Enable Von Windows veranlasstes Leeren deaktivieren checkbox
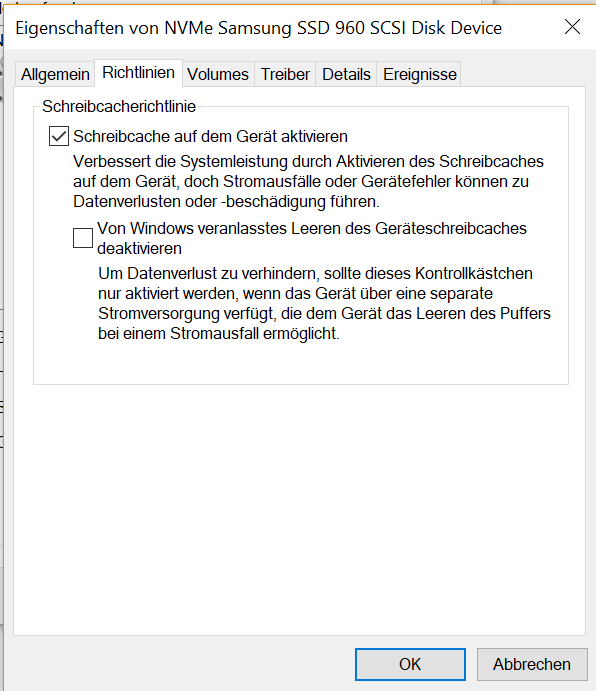This screenshot has width=596, height=691. click(x=83, y=238)
